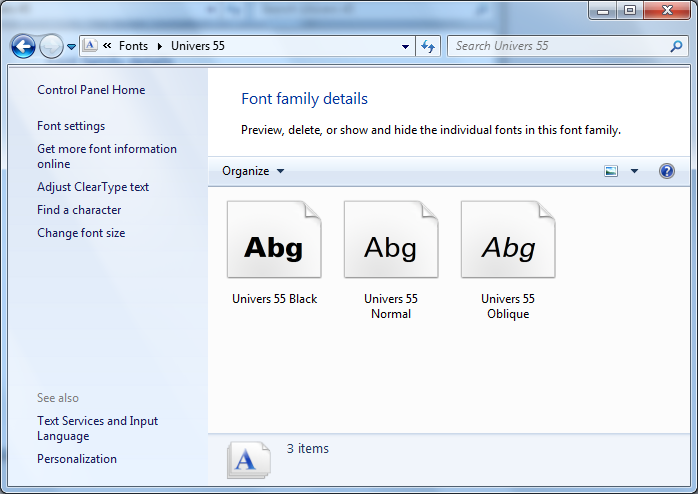Open Change font size link
698x494 pixels.
pyautogui.click(x=81, y=233)
